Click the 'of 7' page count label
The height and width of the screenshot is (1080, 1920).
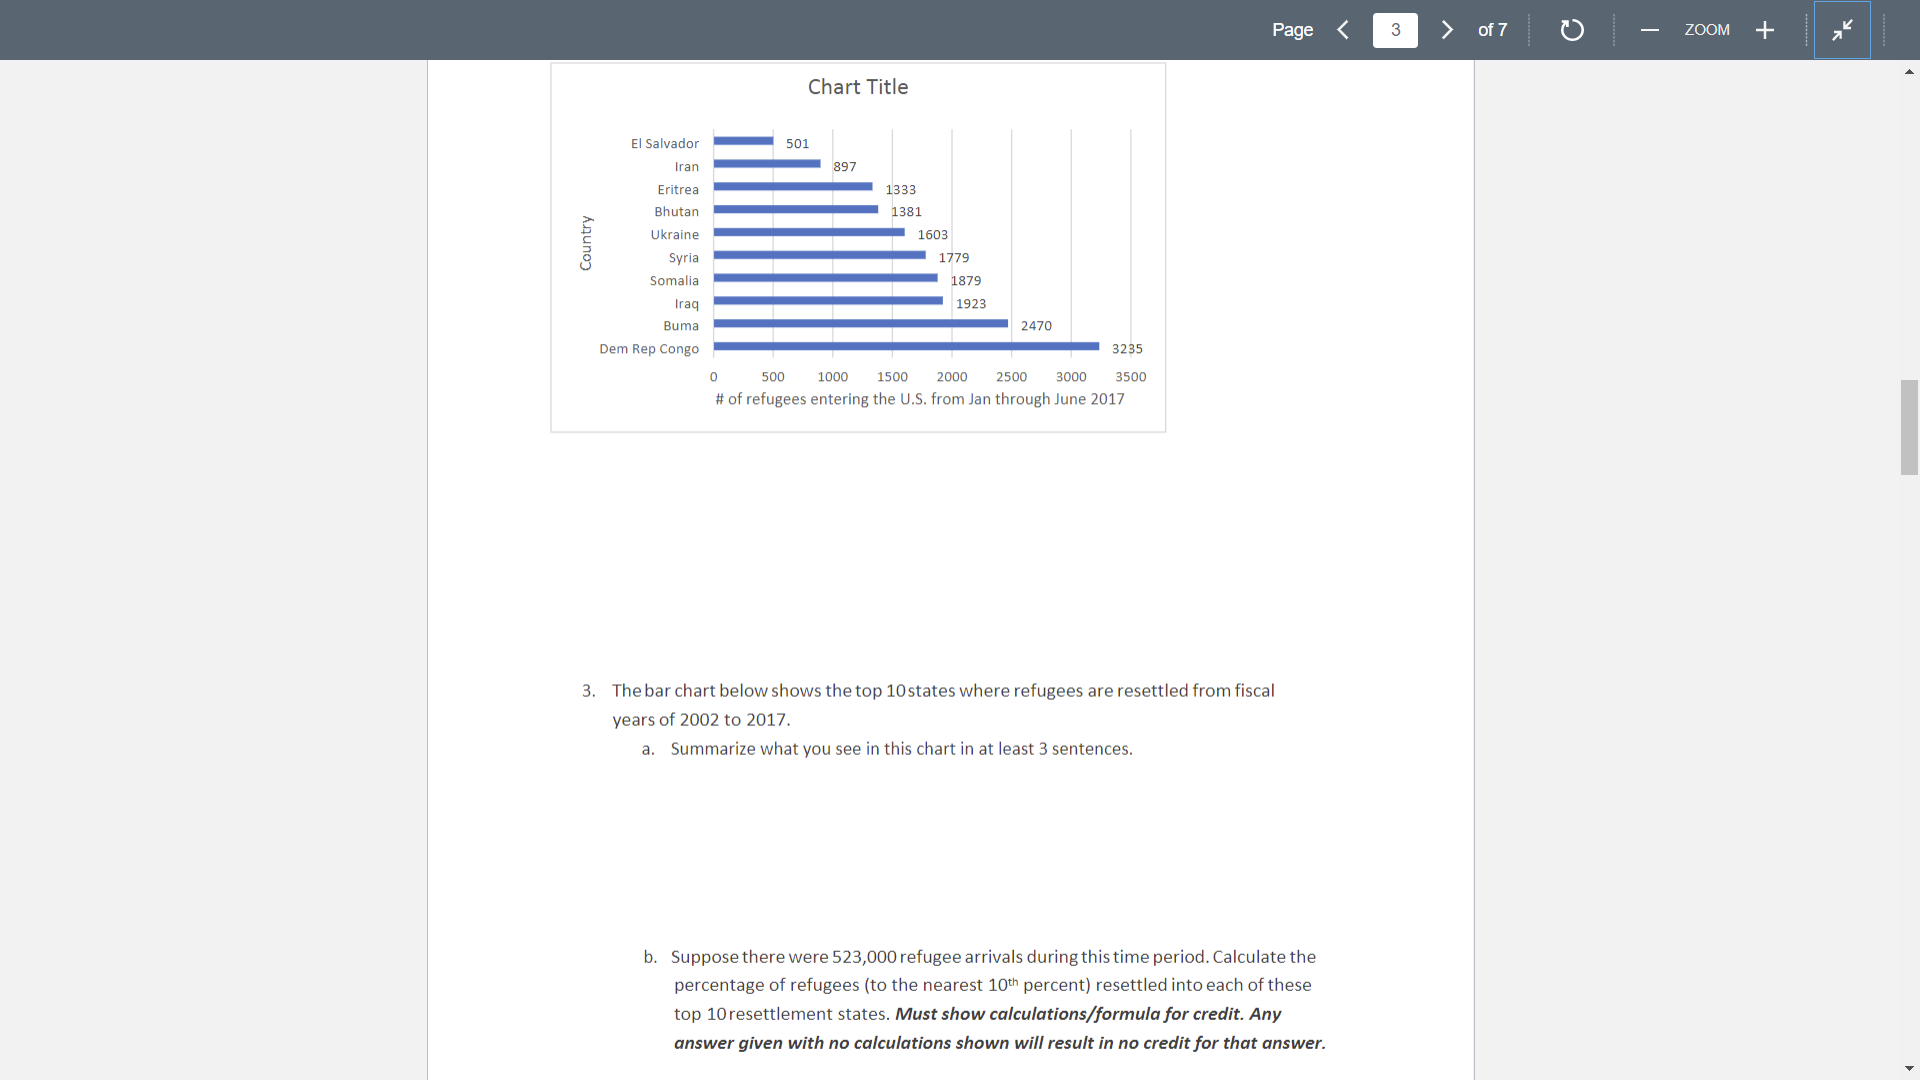[1492, 30]
